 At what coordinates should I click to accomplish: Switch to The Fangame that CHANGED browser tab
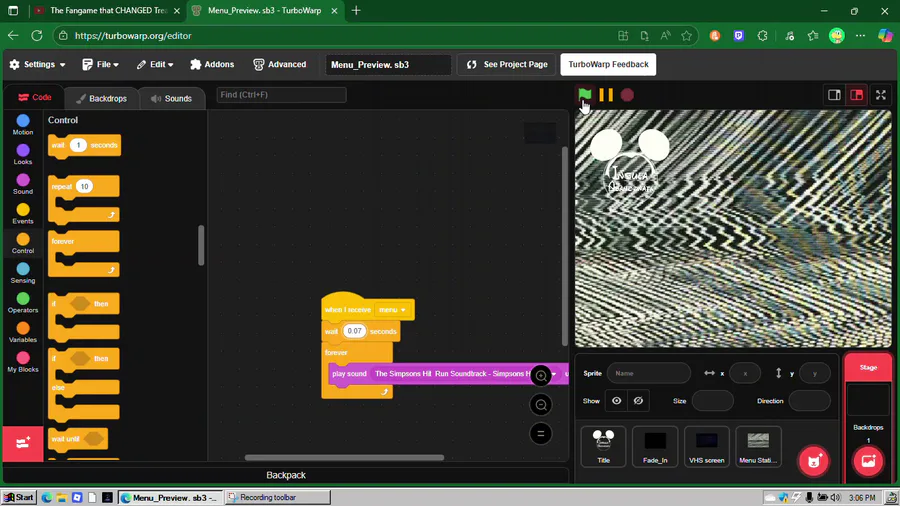[107, 10]
